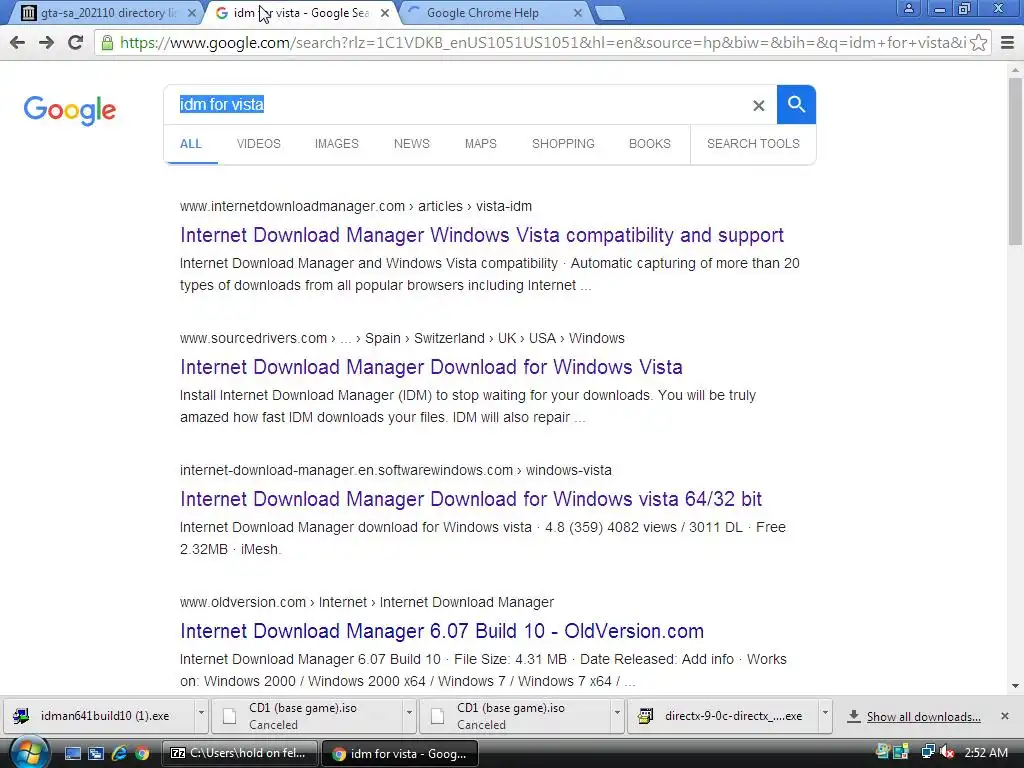This screenshot has height=768, width=1024.
Task: Launch Chrome from the Quick Launch bar
Action: [x=142, y=754]
